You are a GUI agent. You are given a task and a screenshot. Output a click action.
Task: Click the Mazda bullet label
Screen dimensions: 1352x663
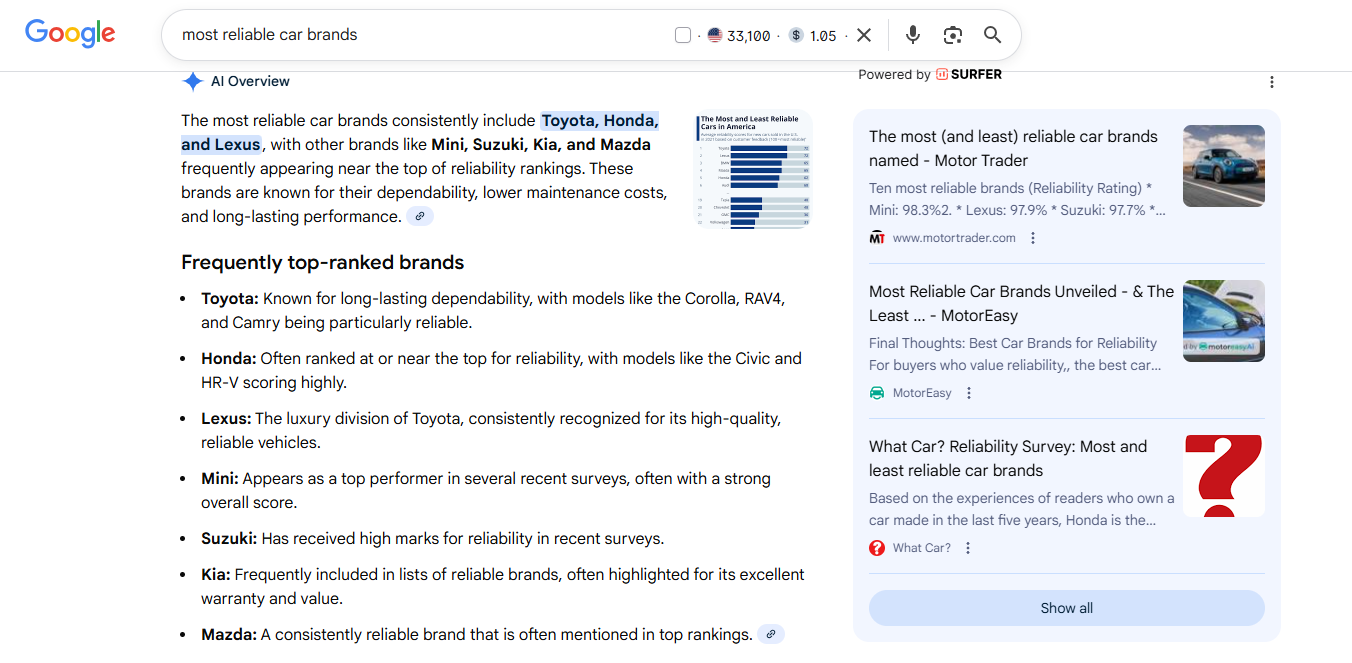coord(229,634)
